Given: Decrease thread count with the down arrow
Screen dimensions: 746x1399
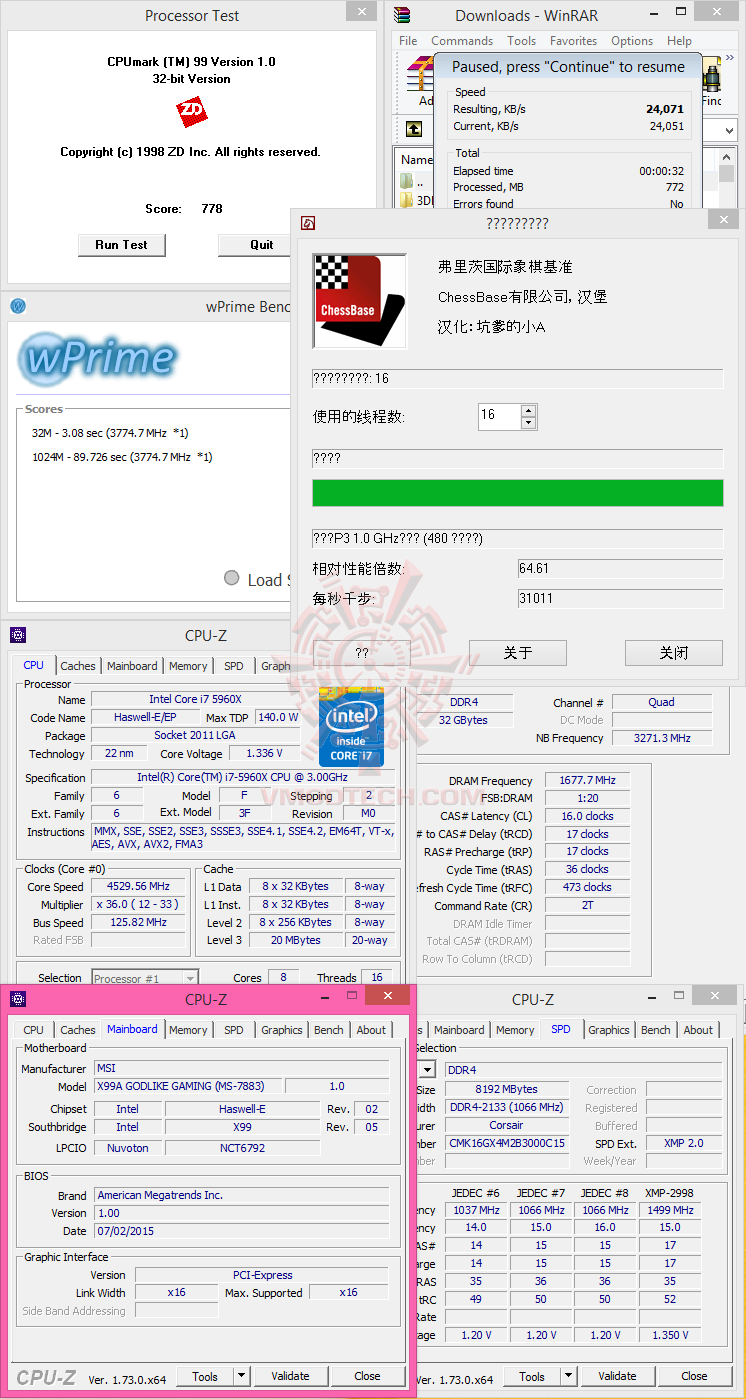Looking at the screenshot, I should coord(529,423).
